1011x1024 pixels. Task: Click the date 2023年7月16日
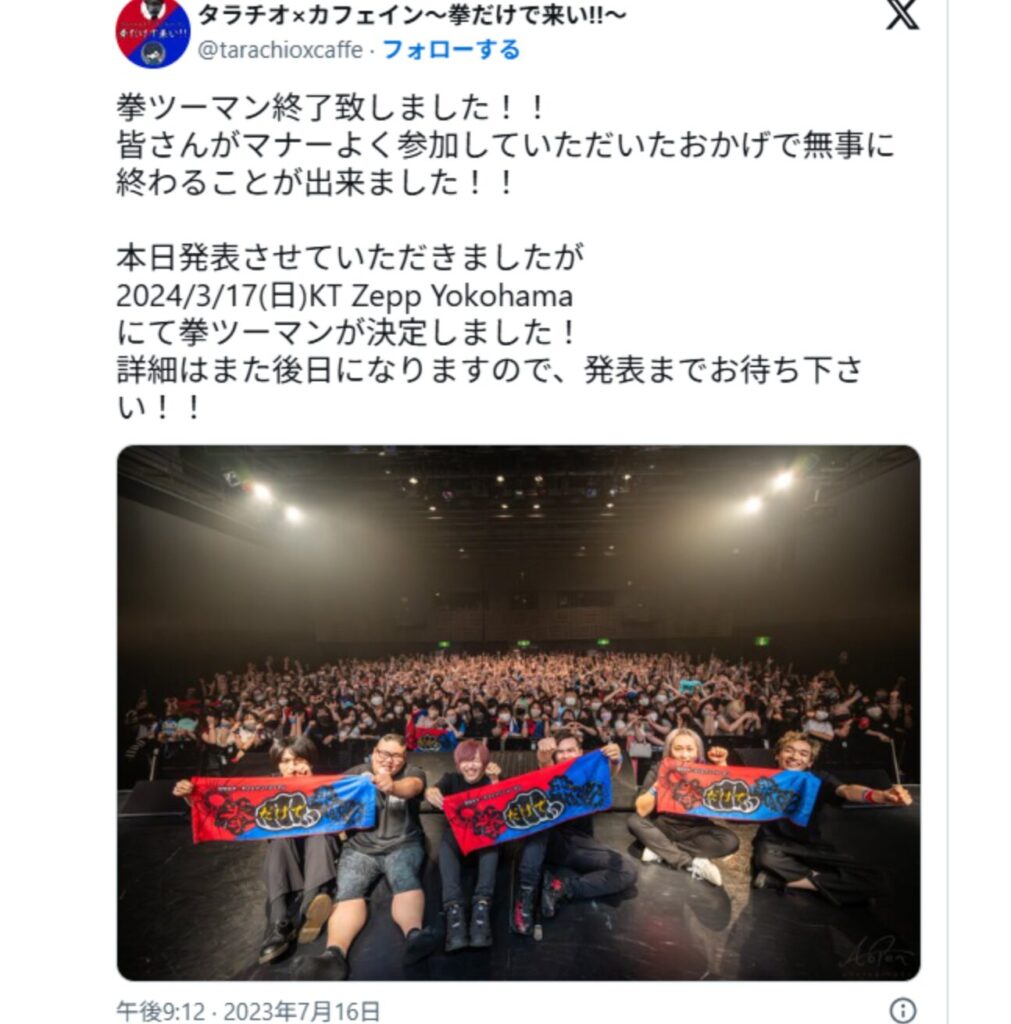[302, 1011]
